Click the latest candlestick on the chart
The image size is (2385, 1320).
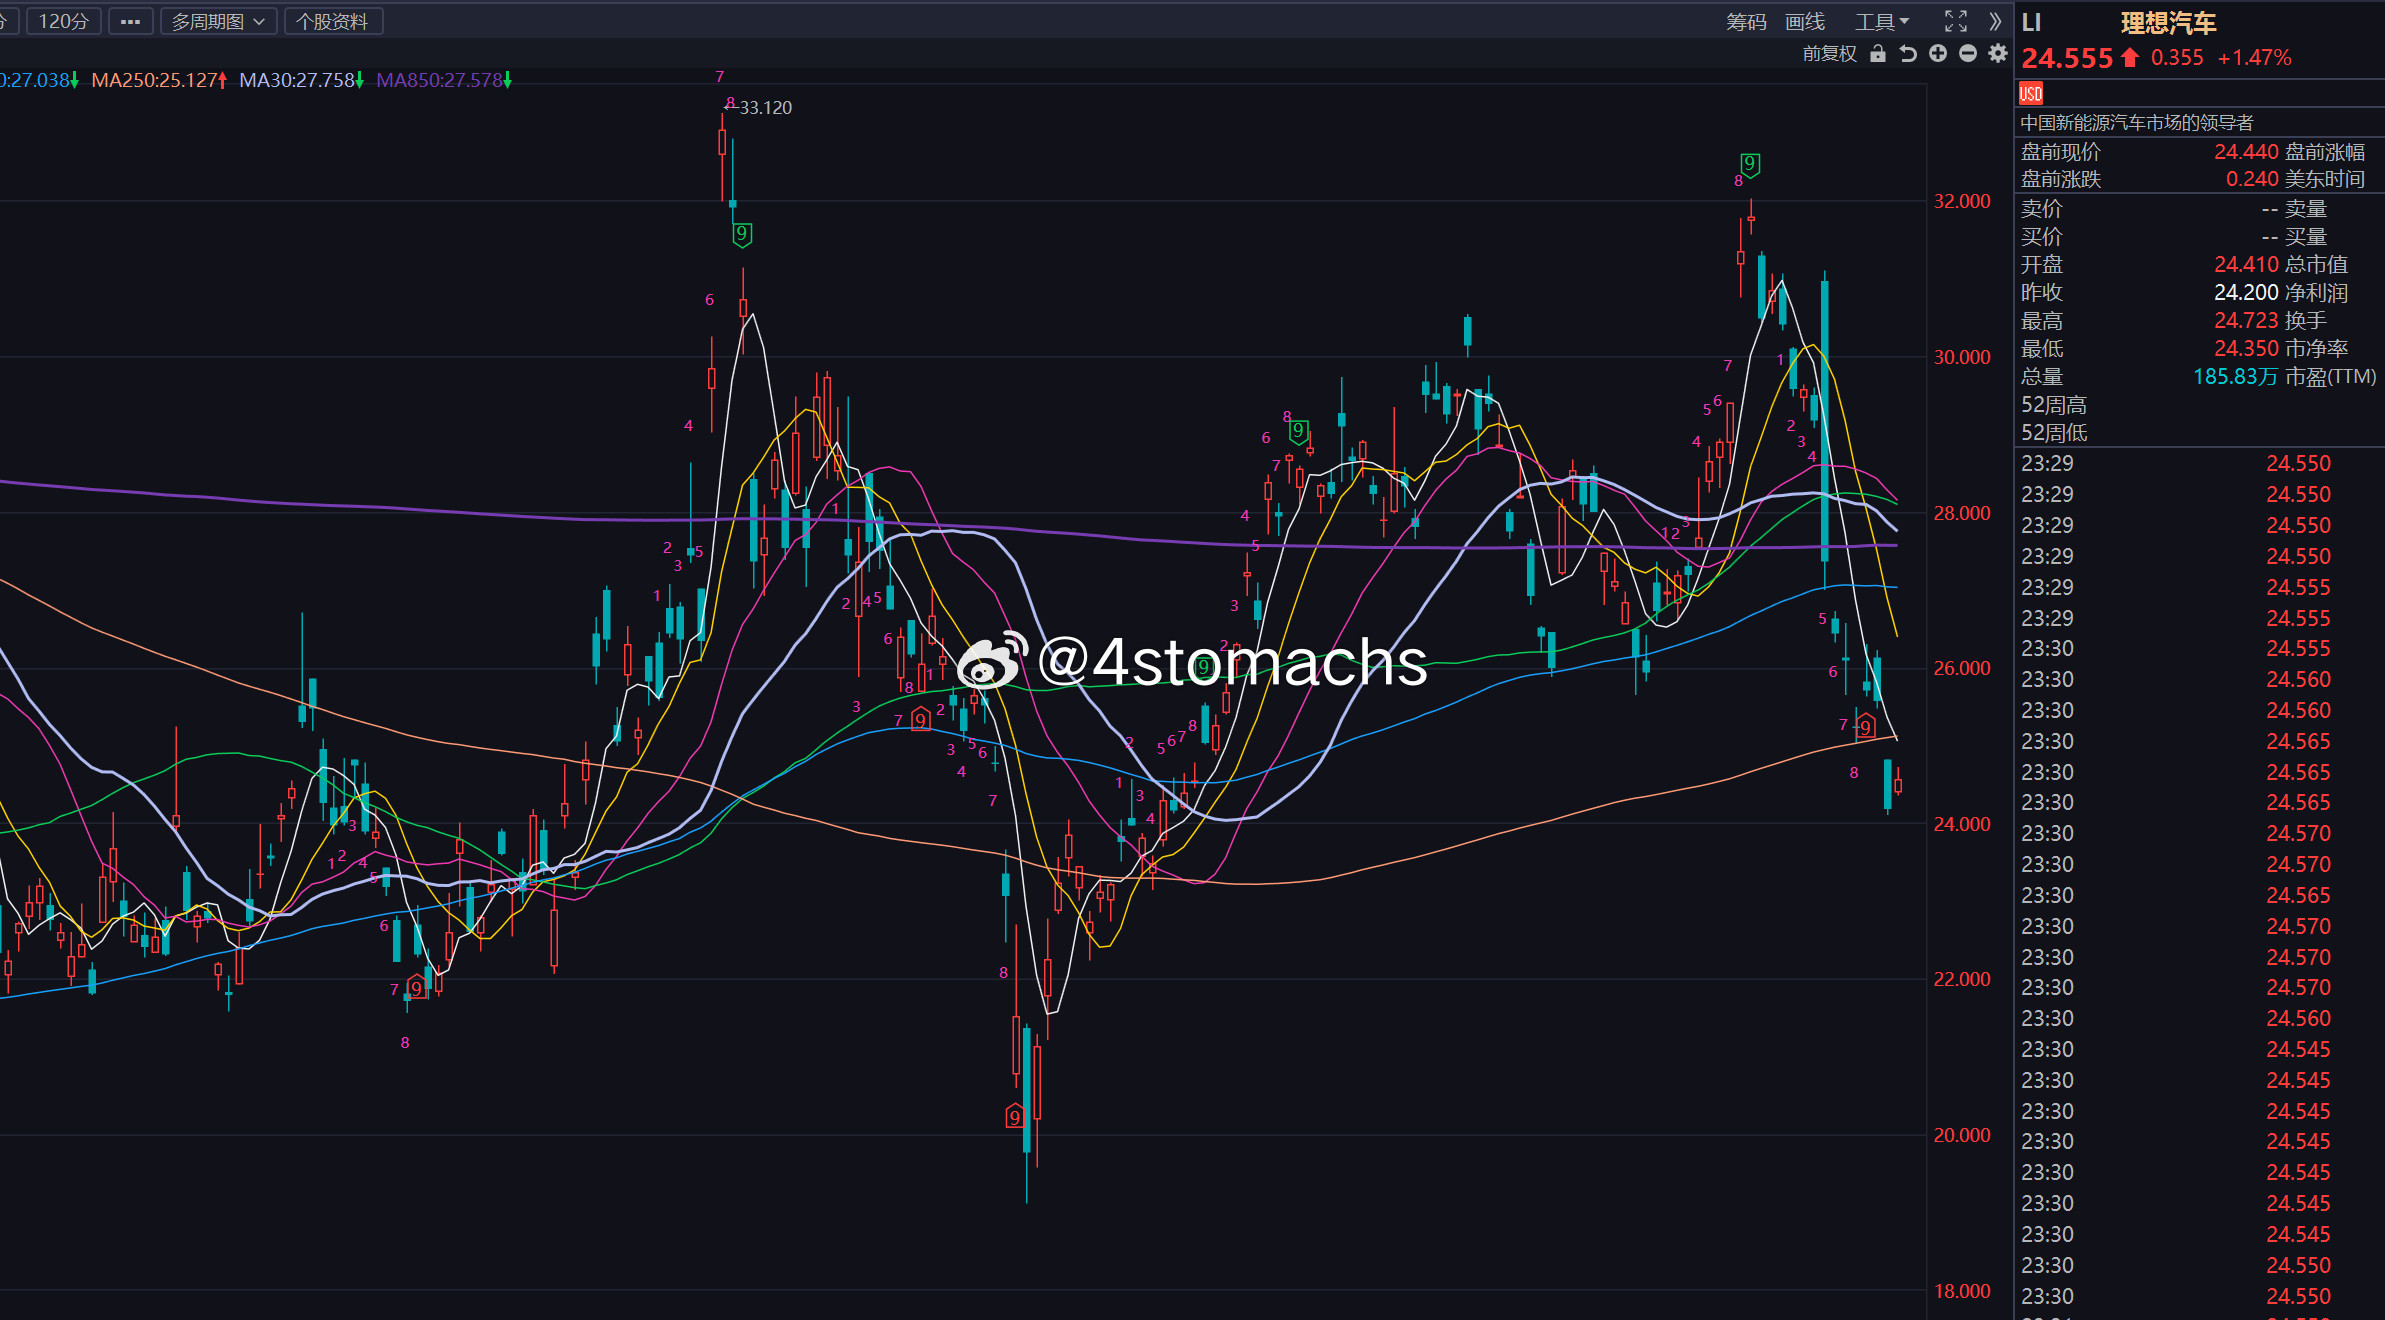click(1898, 785)
